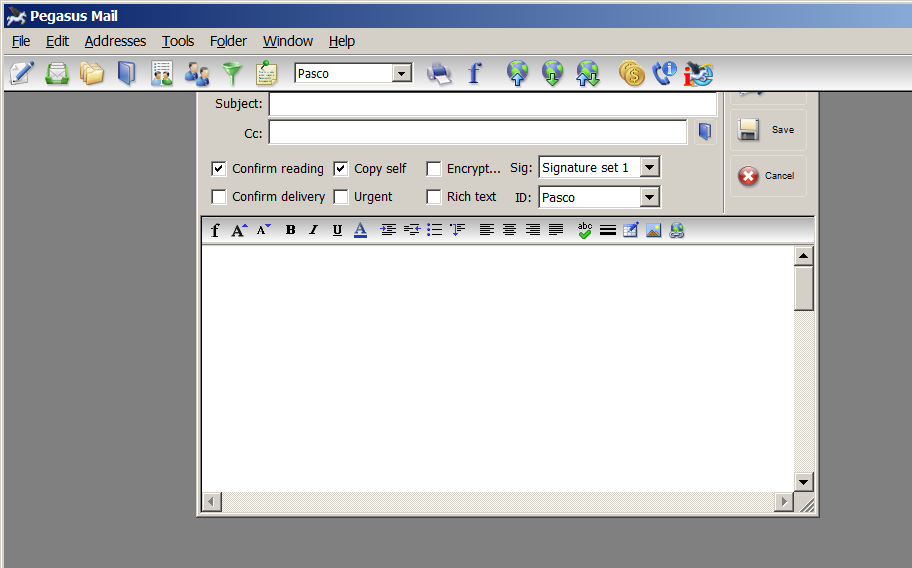Open the Folder menu

point(228,41)
